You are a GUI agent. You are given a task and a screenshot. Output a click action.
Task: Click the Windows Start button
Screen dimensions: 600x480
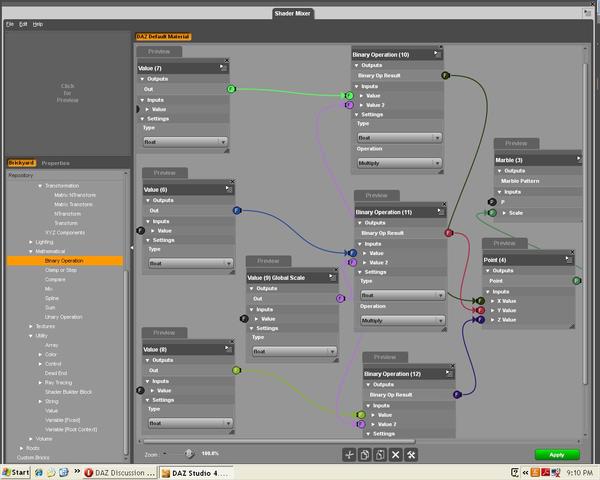[x=16, y=472]
